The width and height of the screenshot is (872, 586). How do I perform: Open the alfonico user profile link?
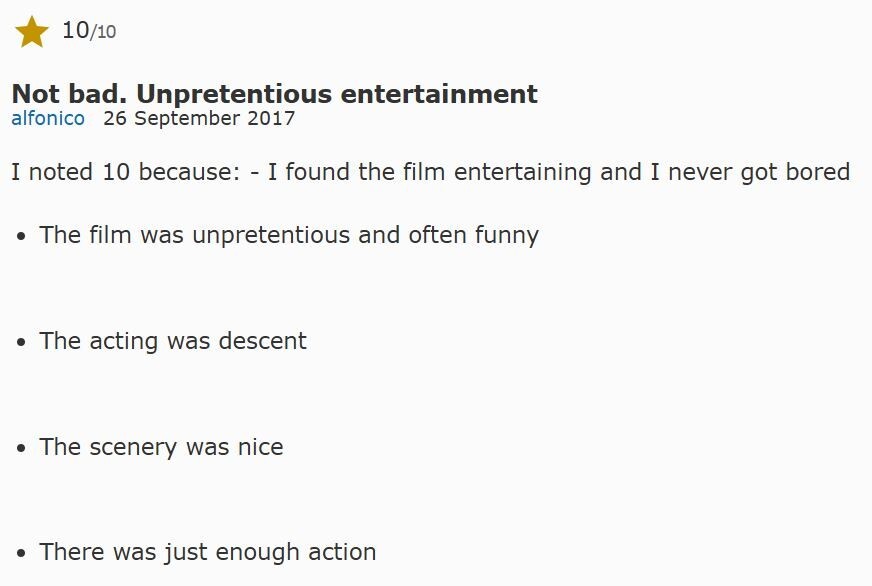point(48,118)
